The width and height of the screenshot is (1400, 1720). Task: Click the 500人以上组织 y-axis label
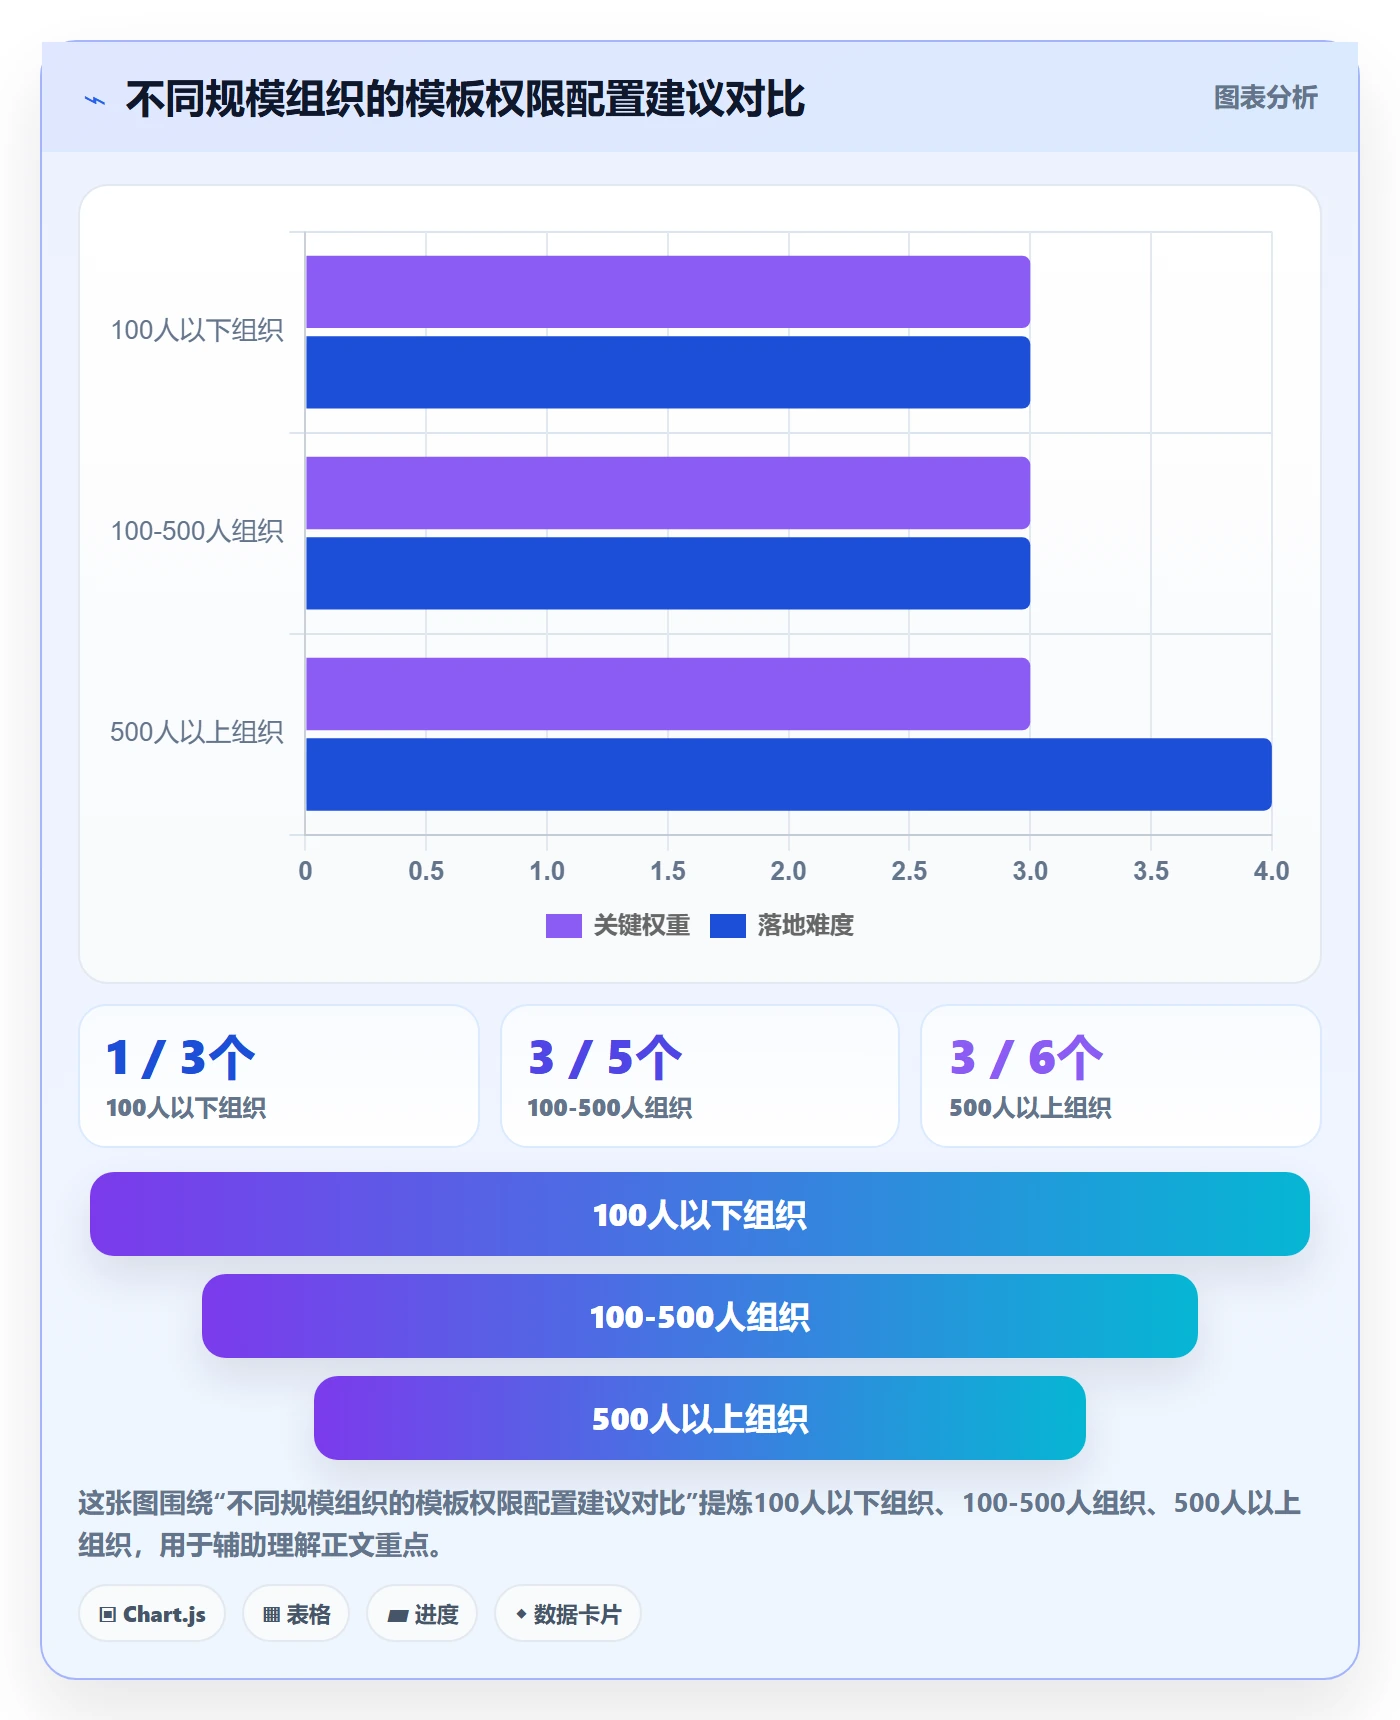pyautogui.click(x=197, y=732)
